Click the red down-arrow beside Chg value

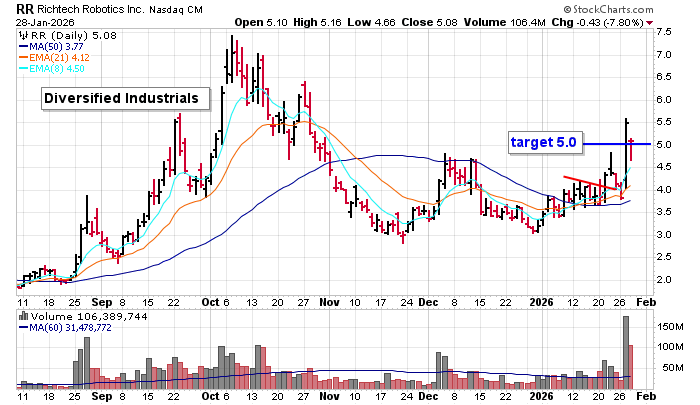click(680, 22)
